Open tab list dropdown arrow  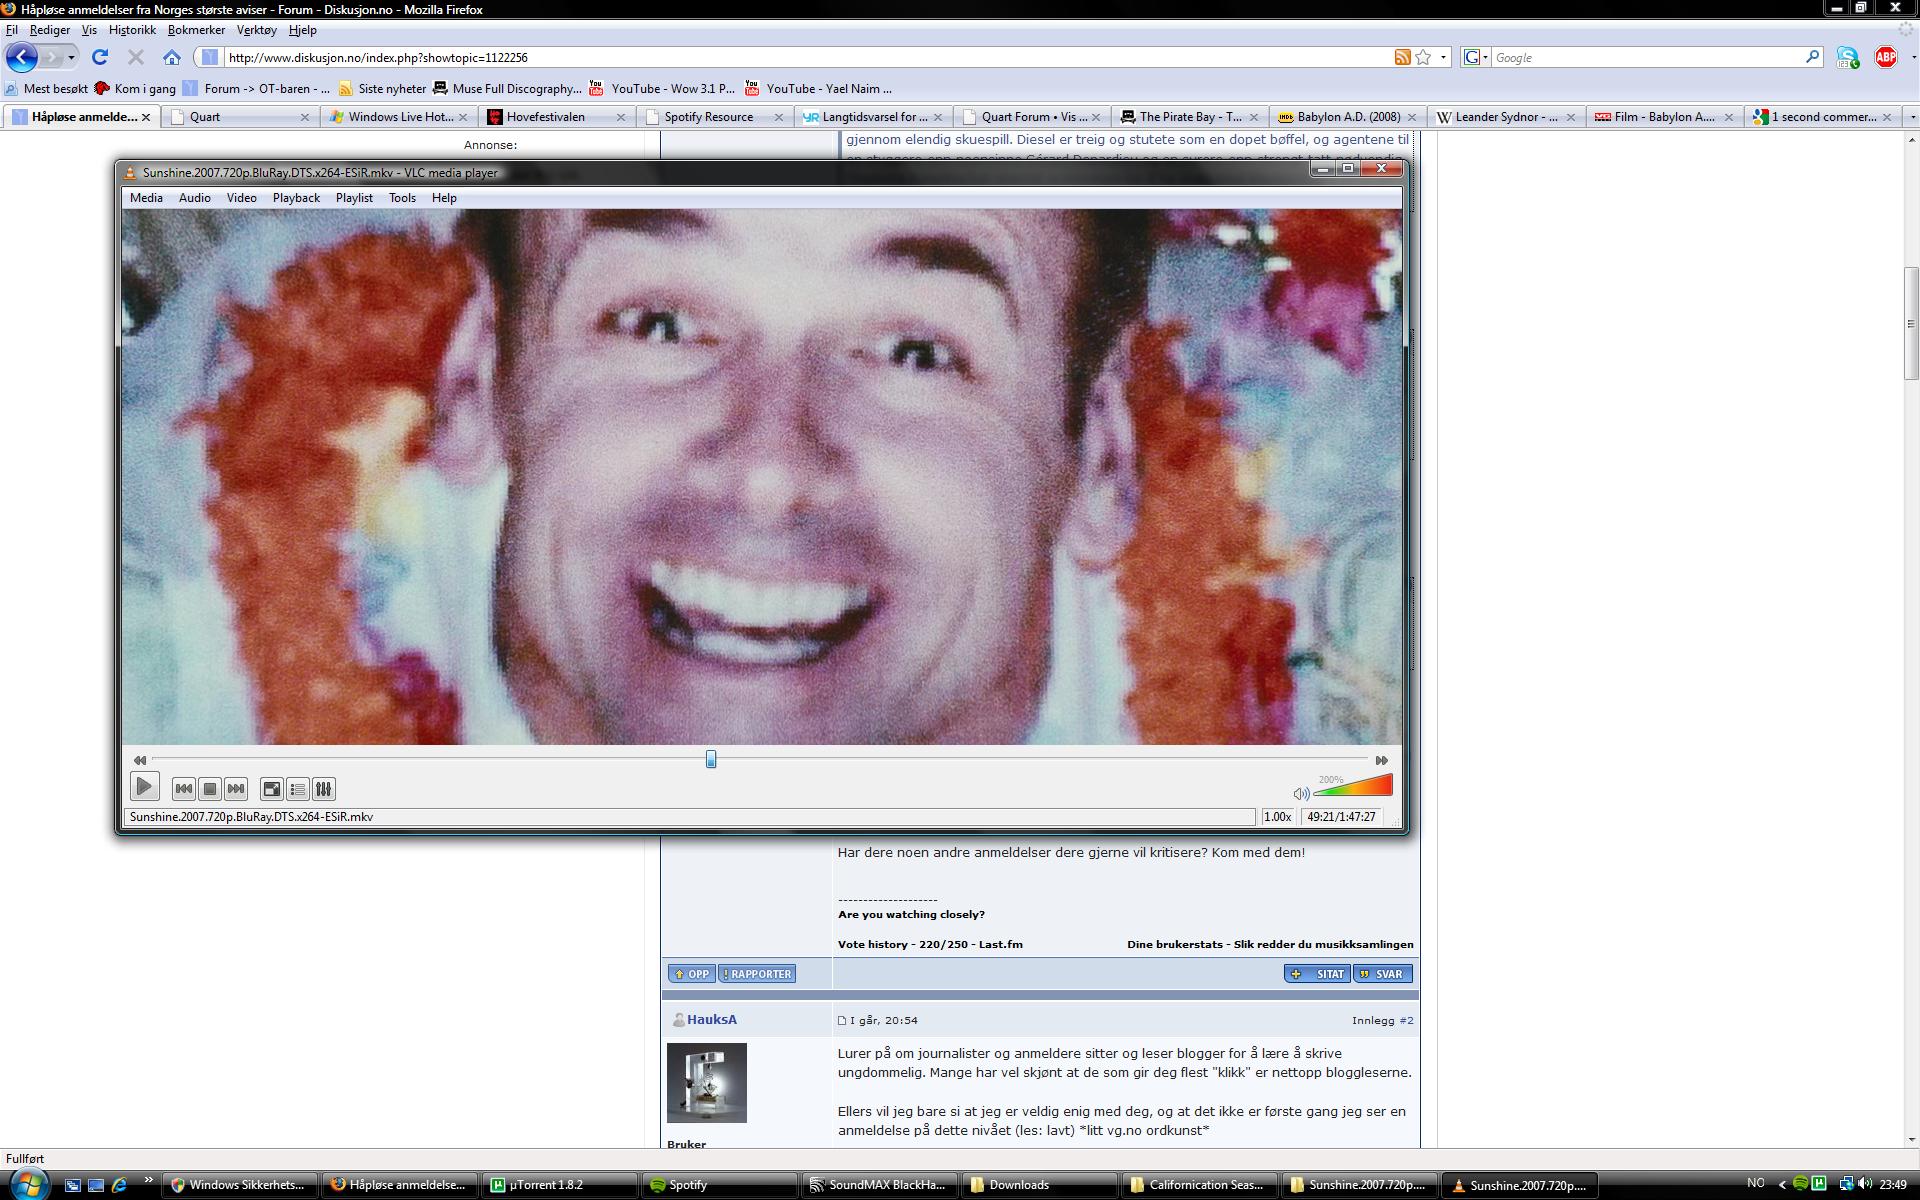coord(1911,117)
